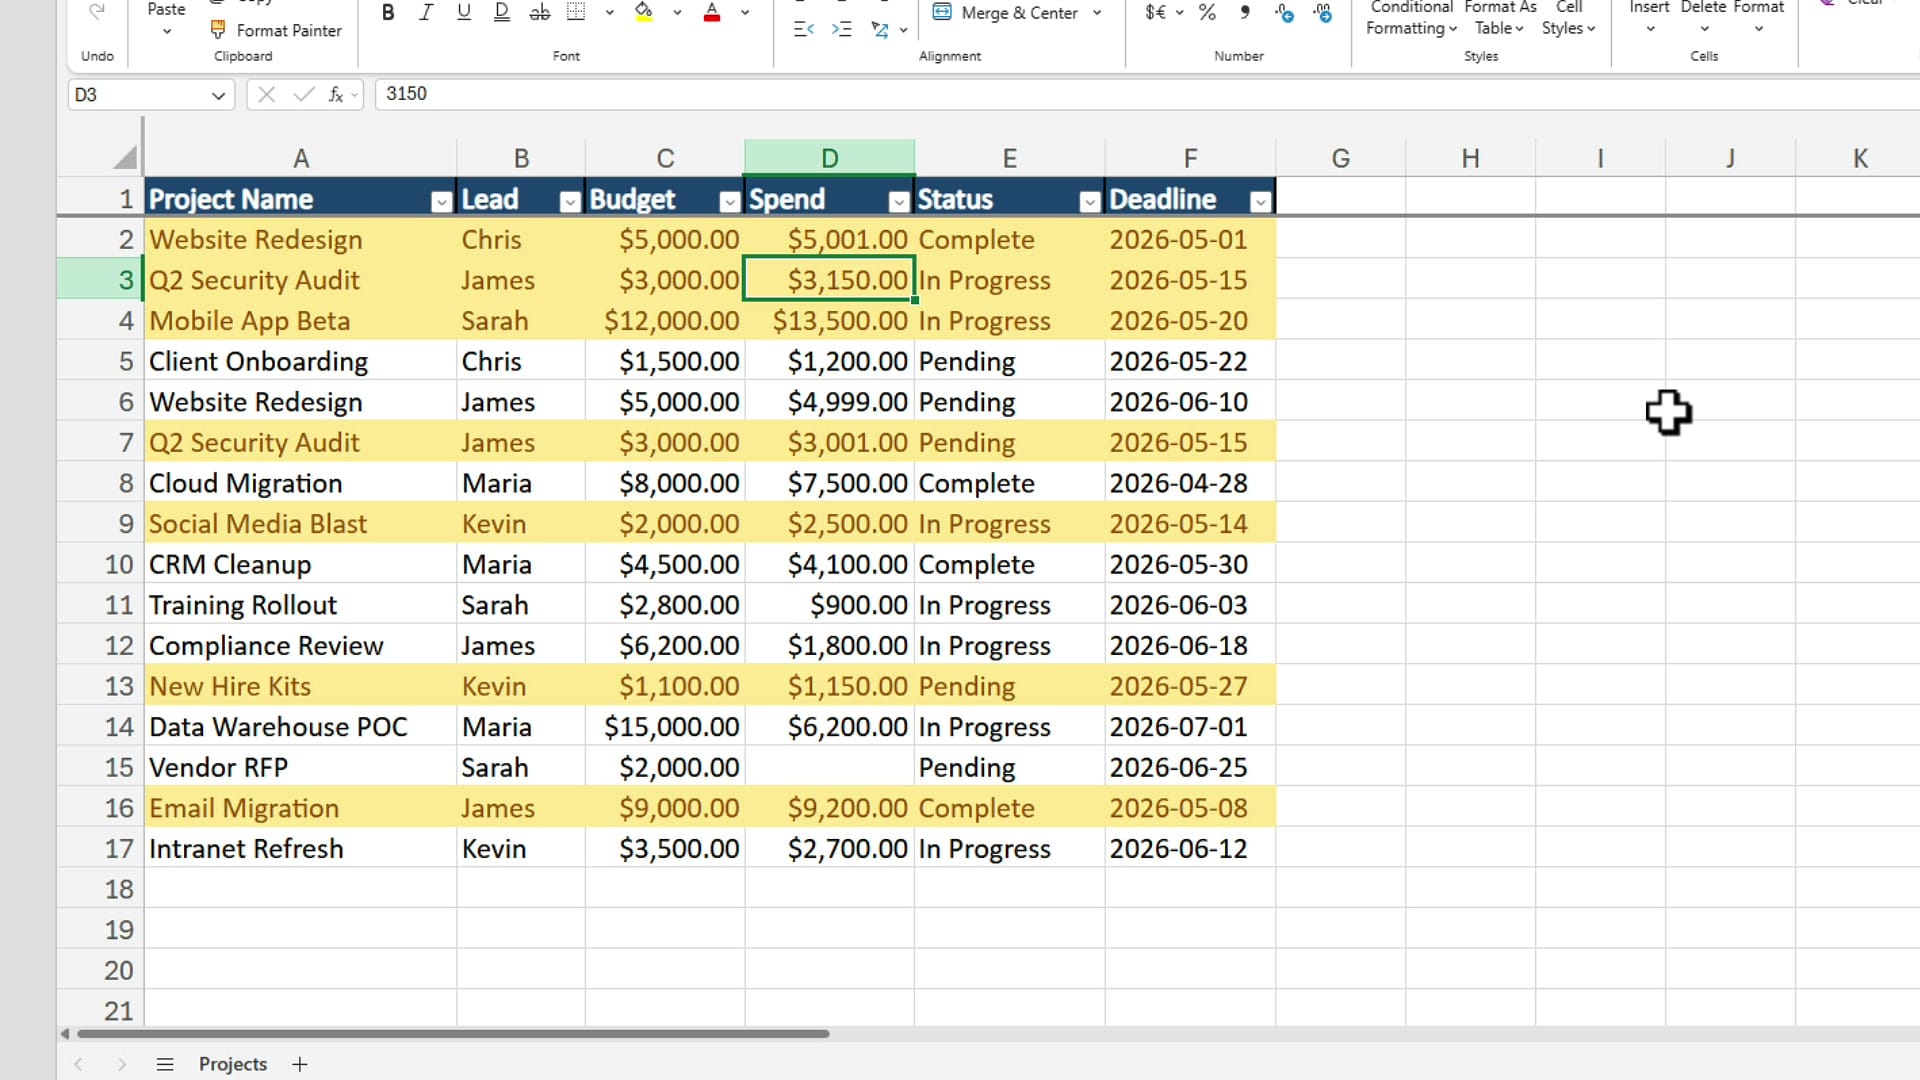Image resolution: width=1920 pixels, height=1080 pixels.
Task: Select row 3 header
Action: pyautogui.click(x=100, y=280)
